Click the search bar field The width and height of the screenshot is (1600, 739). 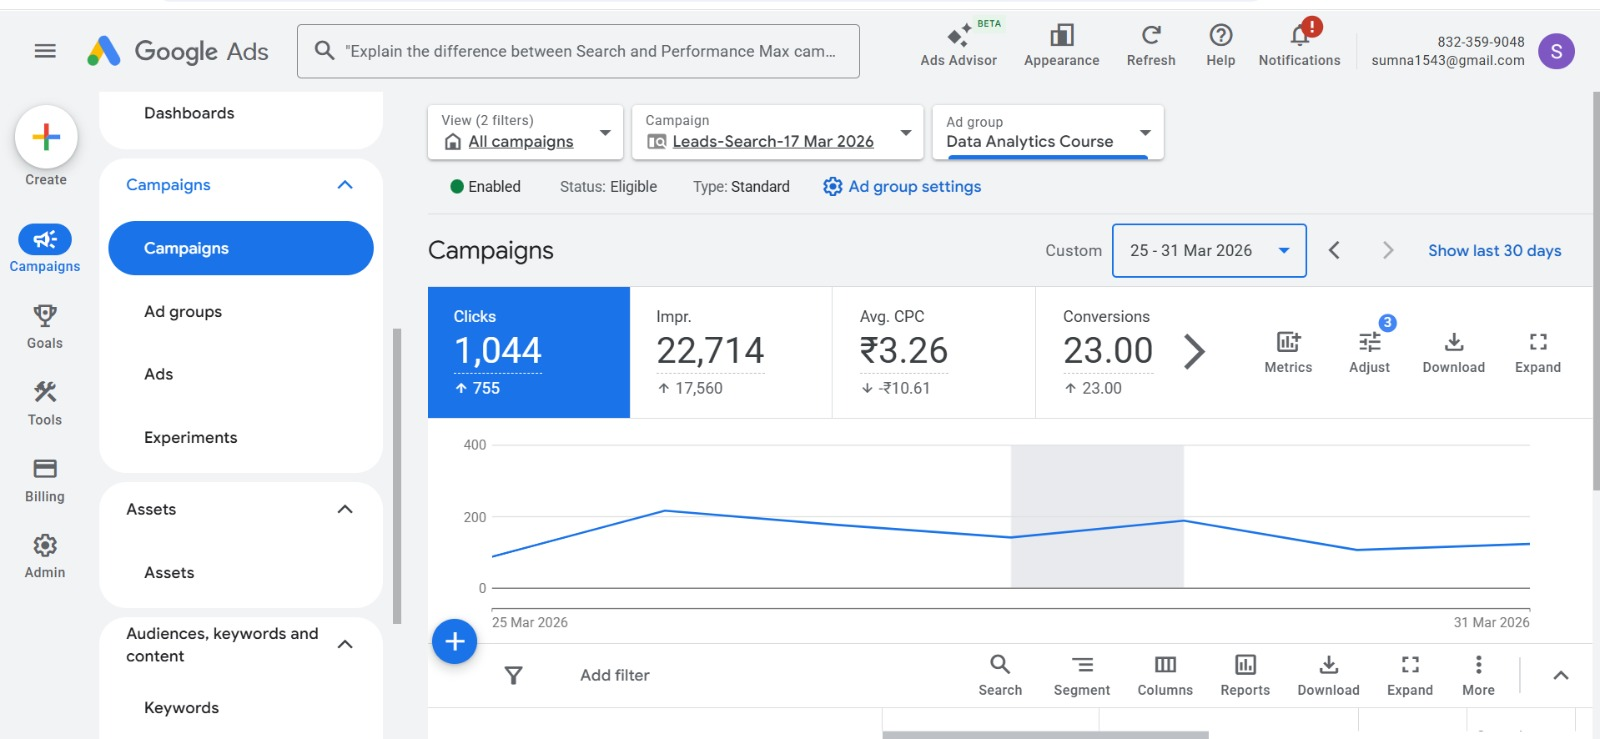pyautogui.click(x=578, y=51)
